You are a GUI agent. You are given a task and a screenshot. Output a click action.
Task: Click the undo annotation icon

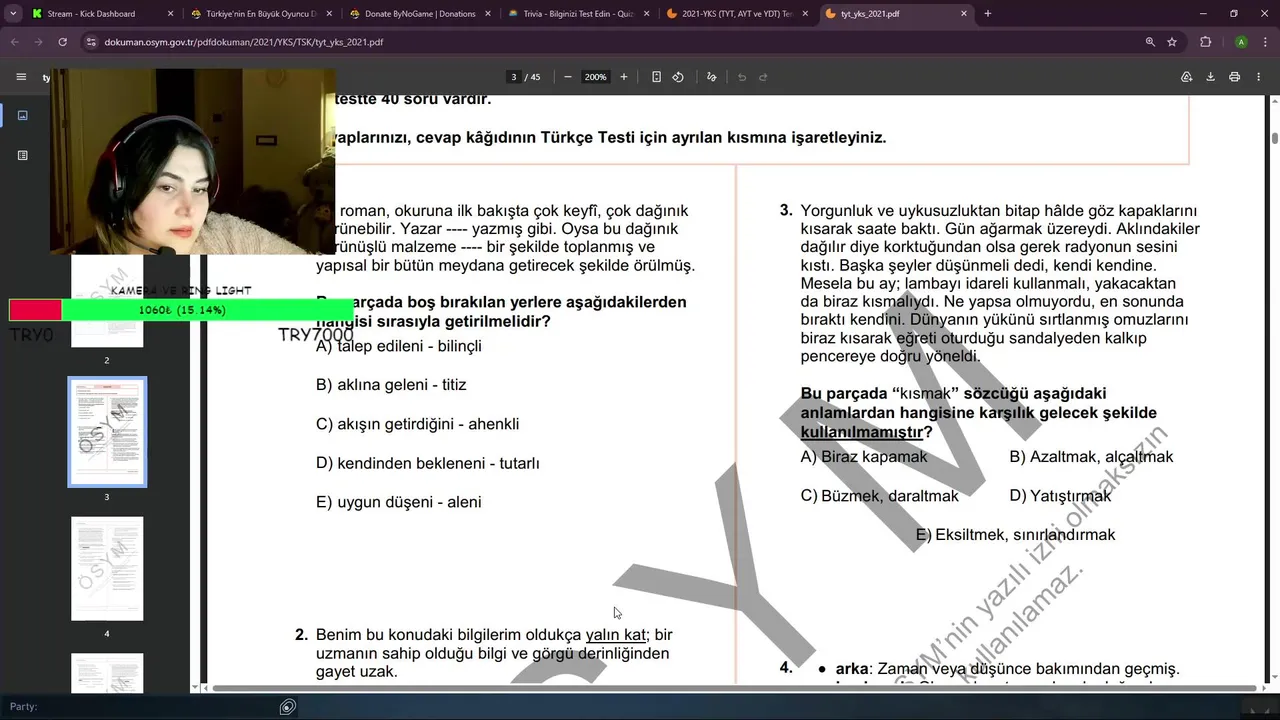click(x=742, y=77)
